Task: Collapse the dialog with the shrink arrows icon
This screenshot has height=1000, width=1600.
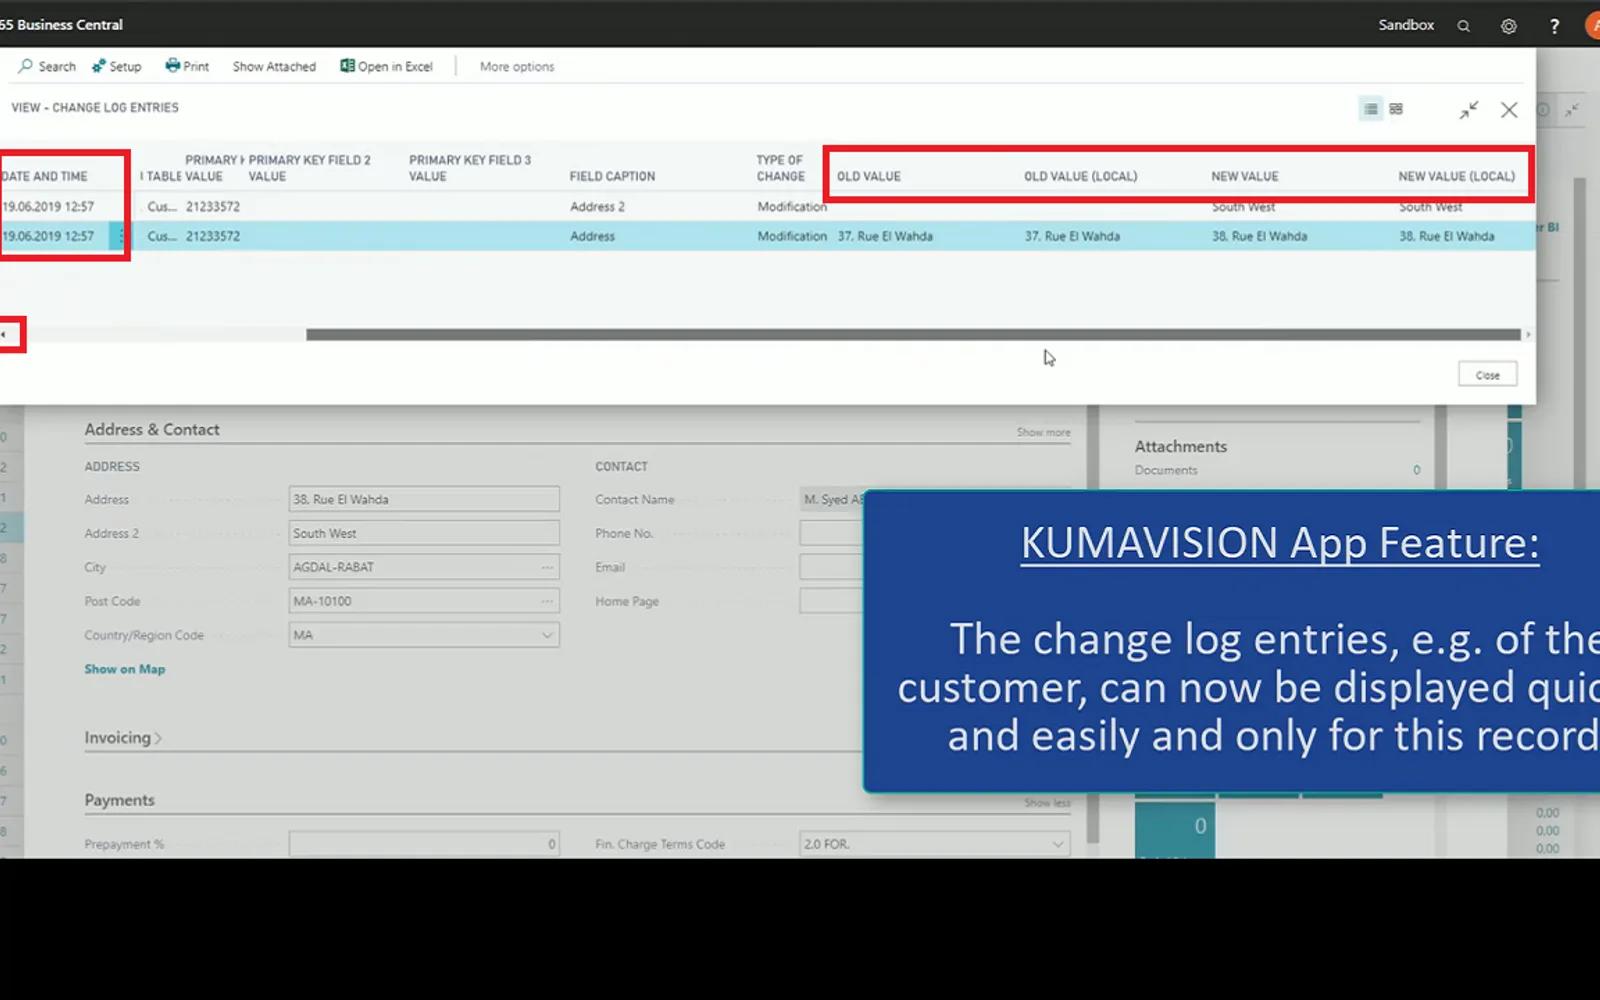Action: (x=1468, y=110)
